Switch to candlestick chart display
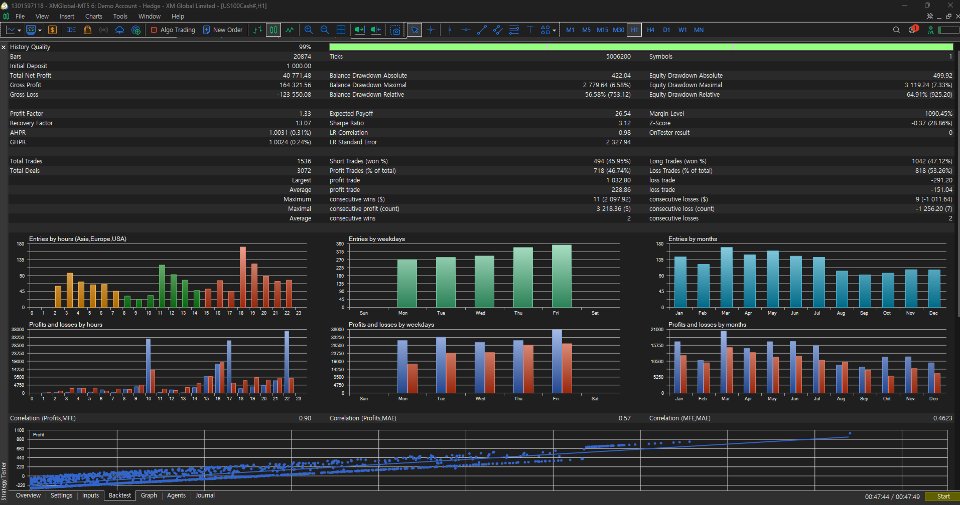 274,29
